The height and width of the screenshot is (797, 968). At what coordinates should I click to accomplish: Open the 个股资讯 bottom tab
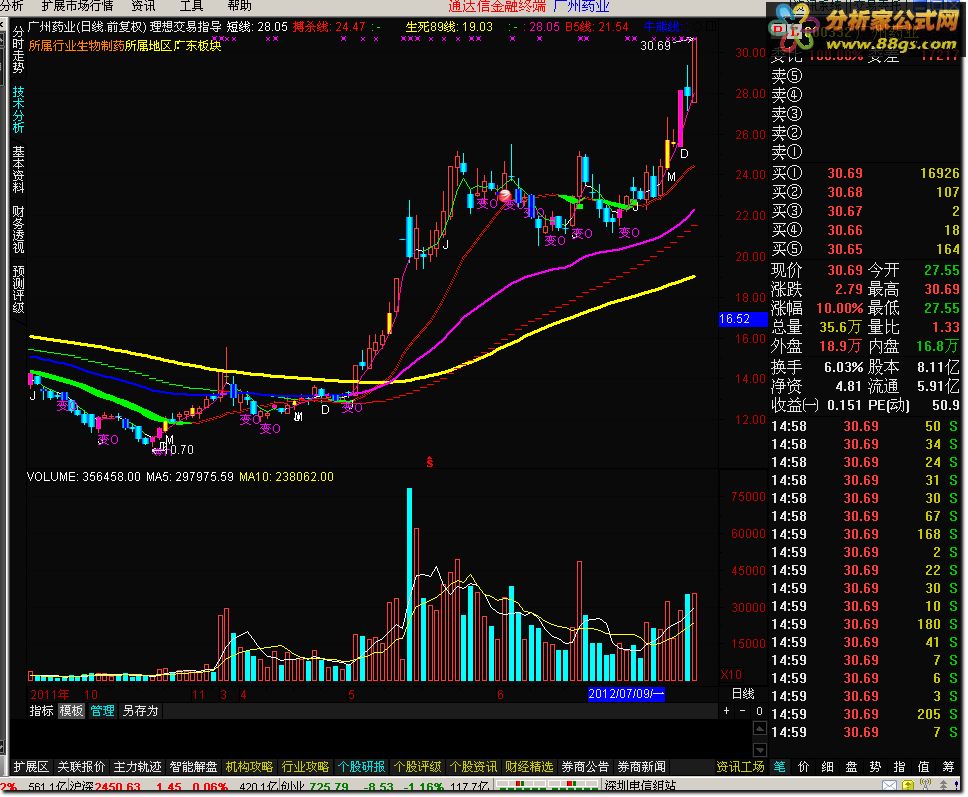pos(473,767)
